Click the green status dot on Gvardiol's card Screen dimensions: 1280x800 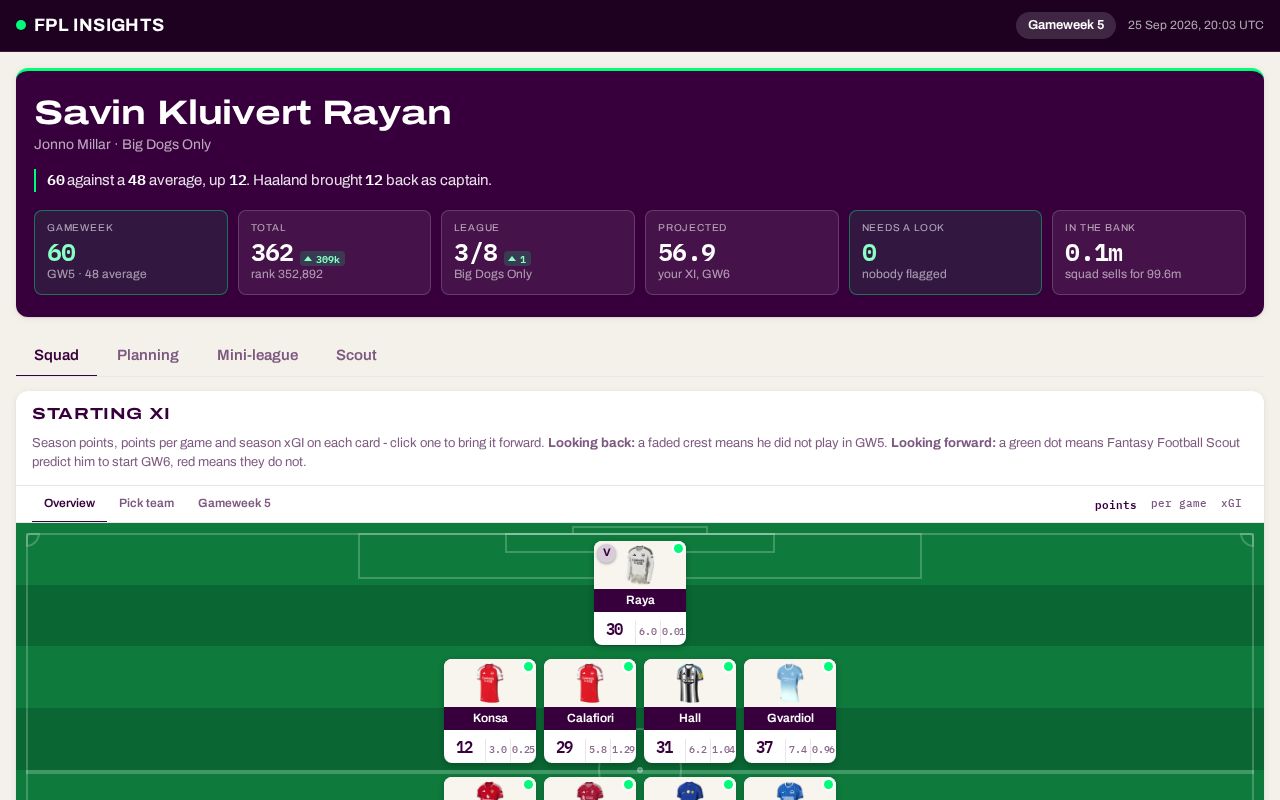coord(828,666)
